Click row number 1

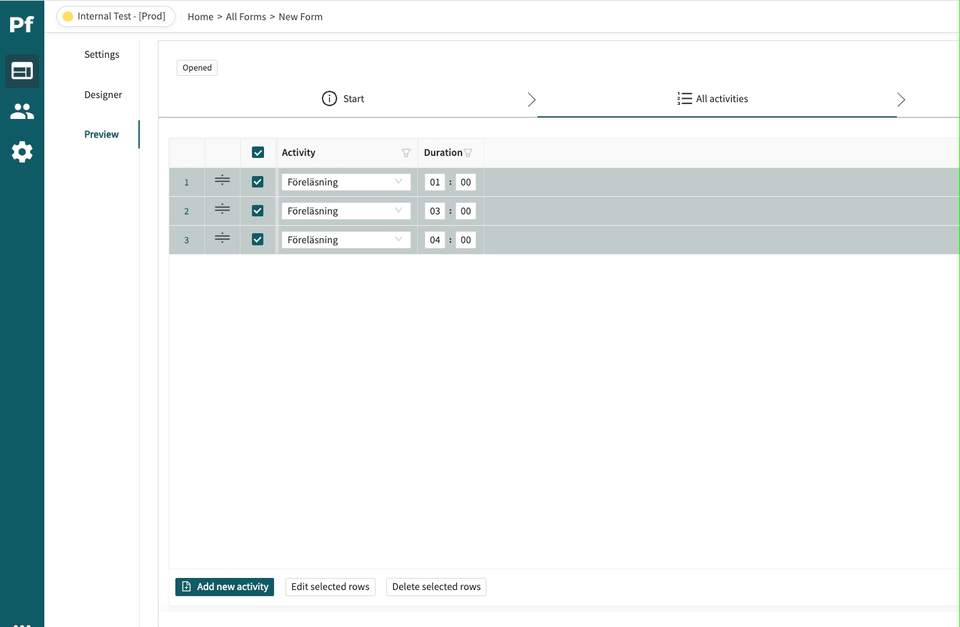tap(187, 182)
